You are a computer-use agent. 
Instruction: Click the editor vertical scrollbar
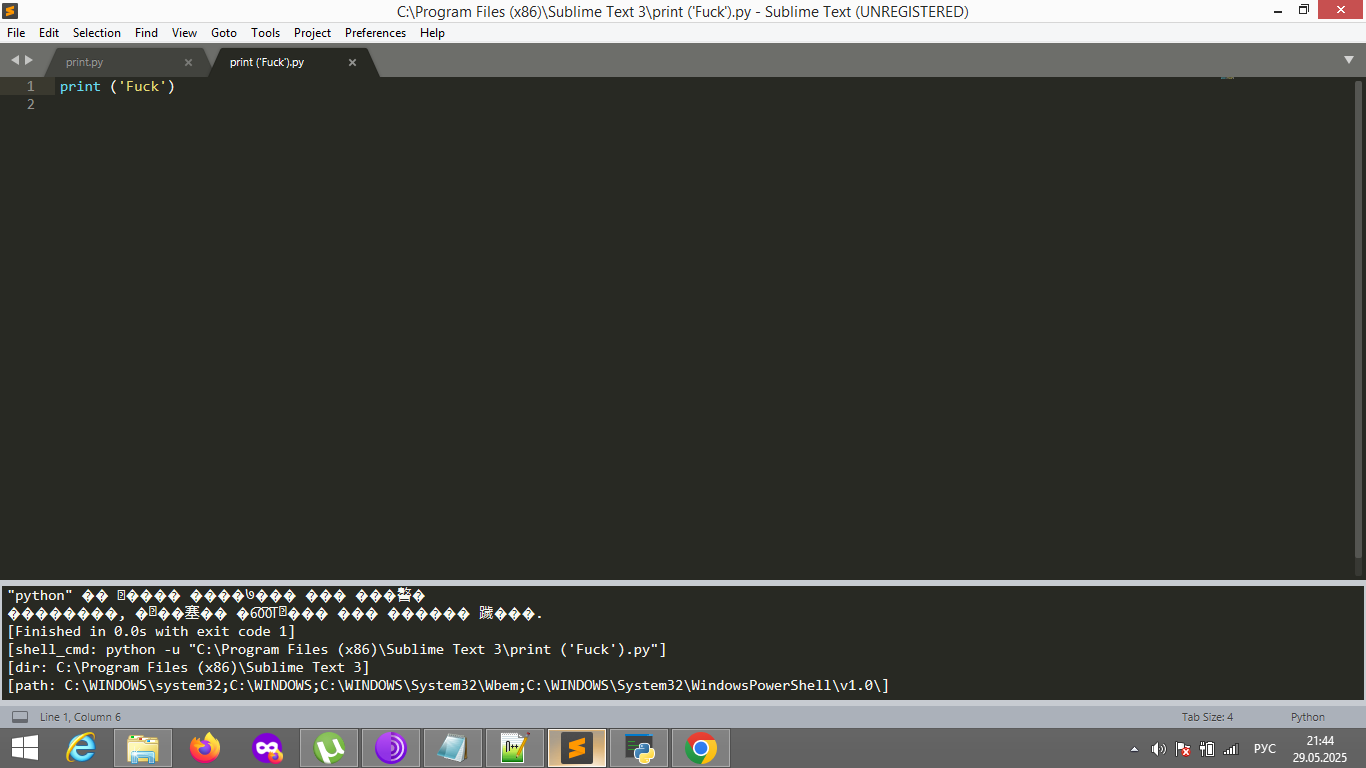1358,320
